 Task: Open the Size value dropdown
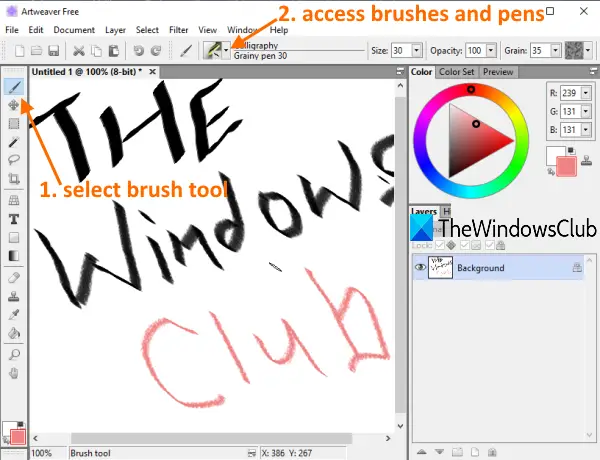click(x=416, y=51)
